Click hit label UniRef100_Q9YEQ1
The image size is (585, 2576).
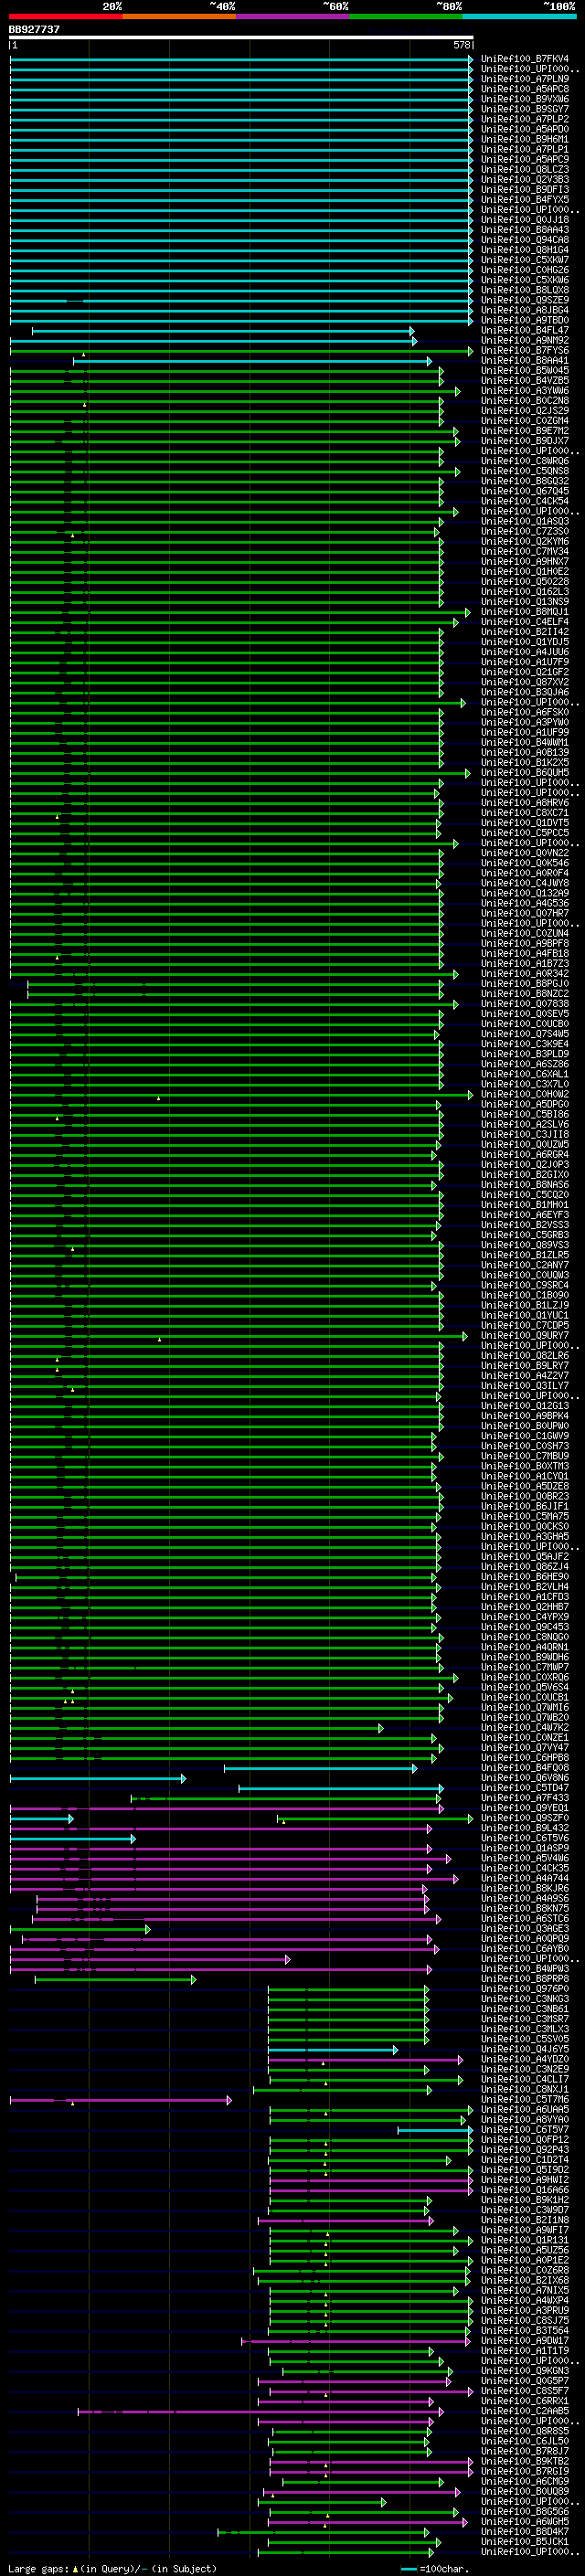525,1807
